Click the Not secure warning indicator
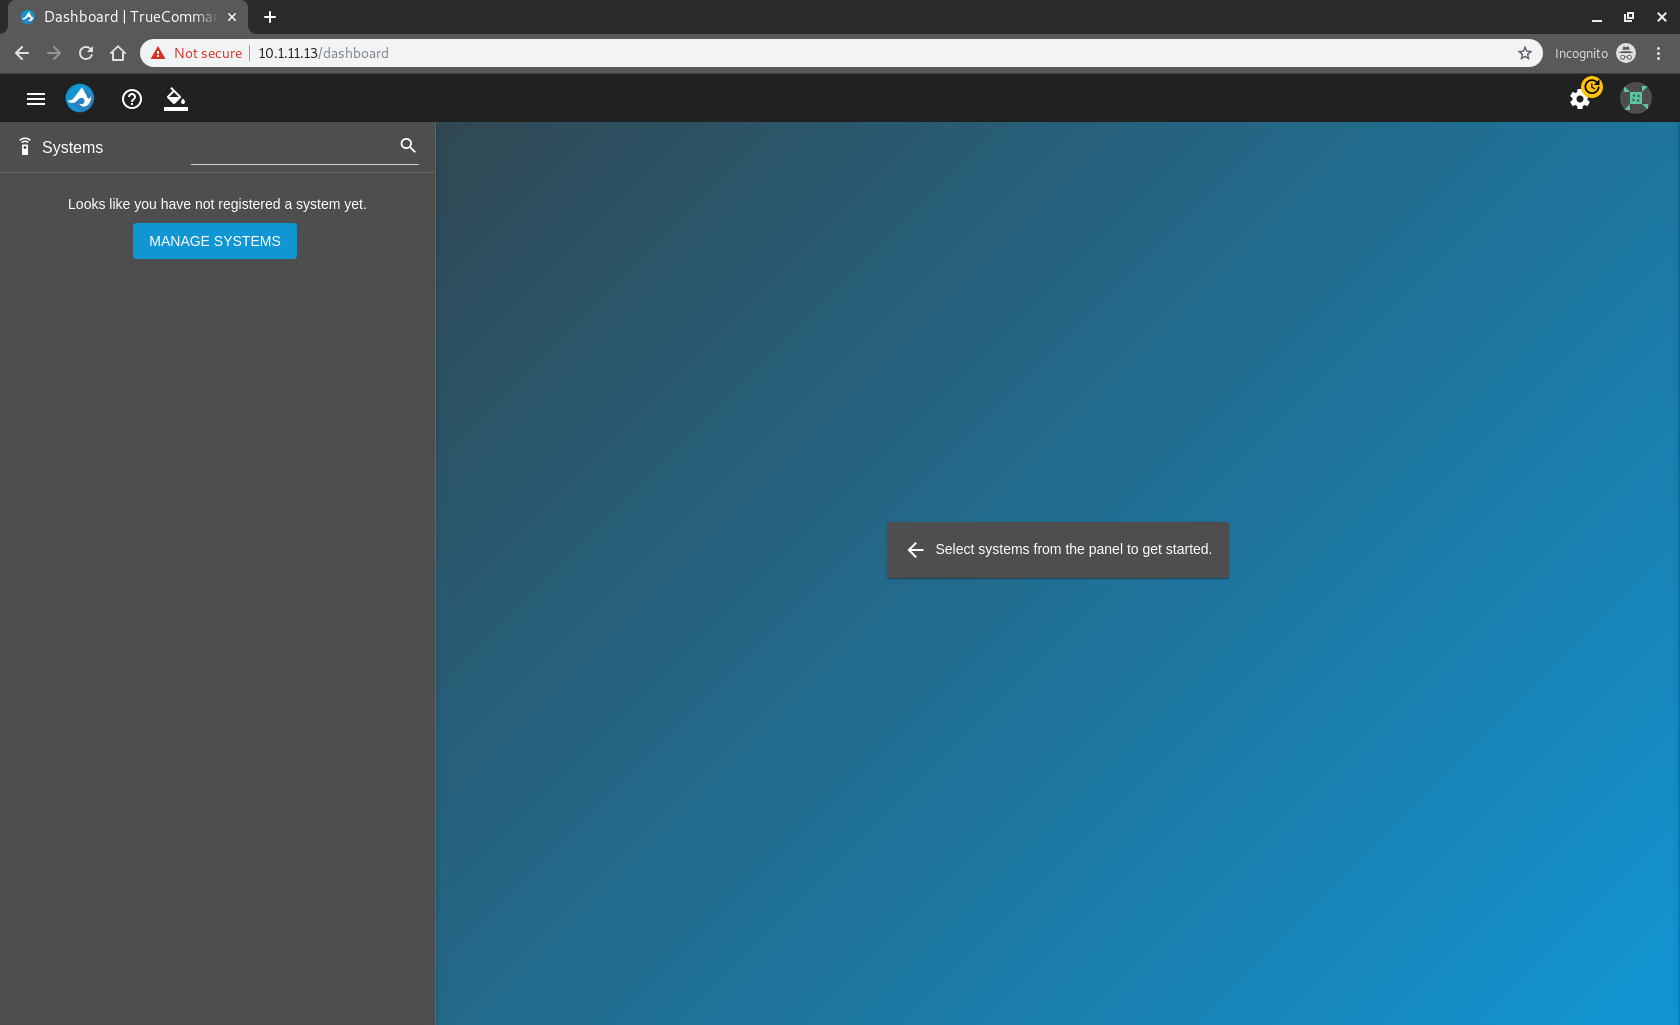This screenshot has height=1025, width=1680. pos(197,53)
